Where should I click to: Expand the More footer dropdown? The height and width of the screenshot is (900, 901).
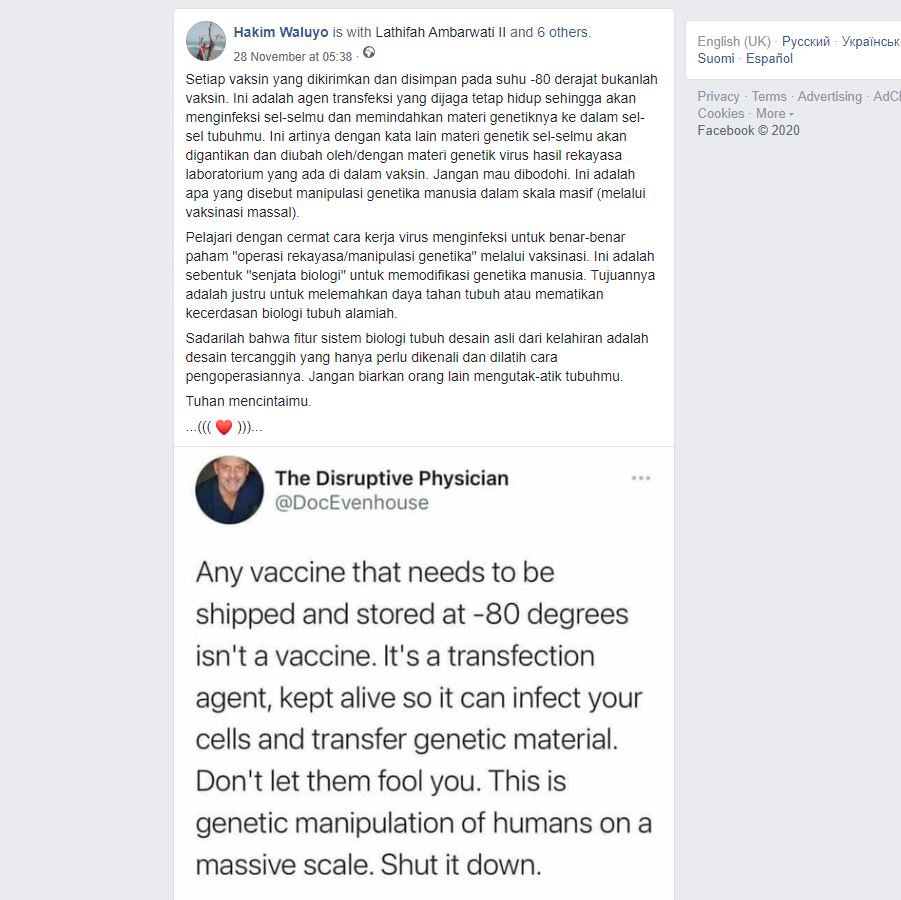click(775, 113)
